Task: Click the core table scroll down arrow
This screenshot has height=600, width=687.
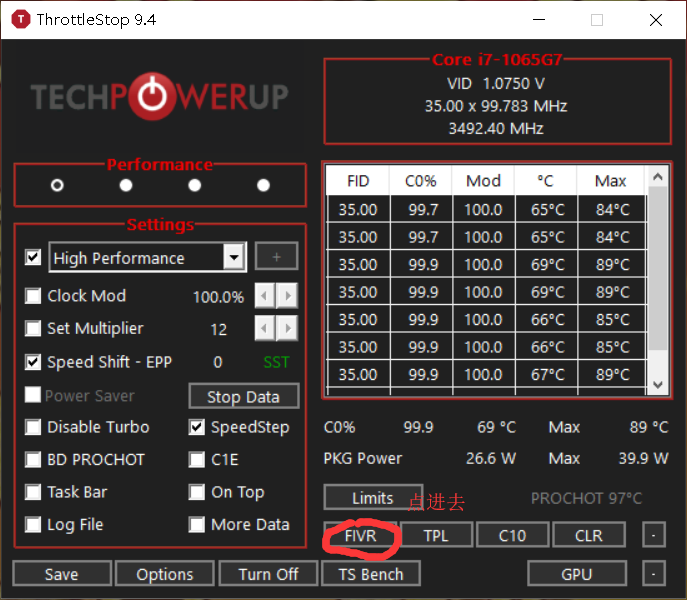Action: pos(657,385)
